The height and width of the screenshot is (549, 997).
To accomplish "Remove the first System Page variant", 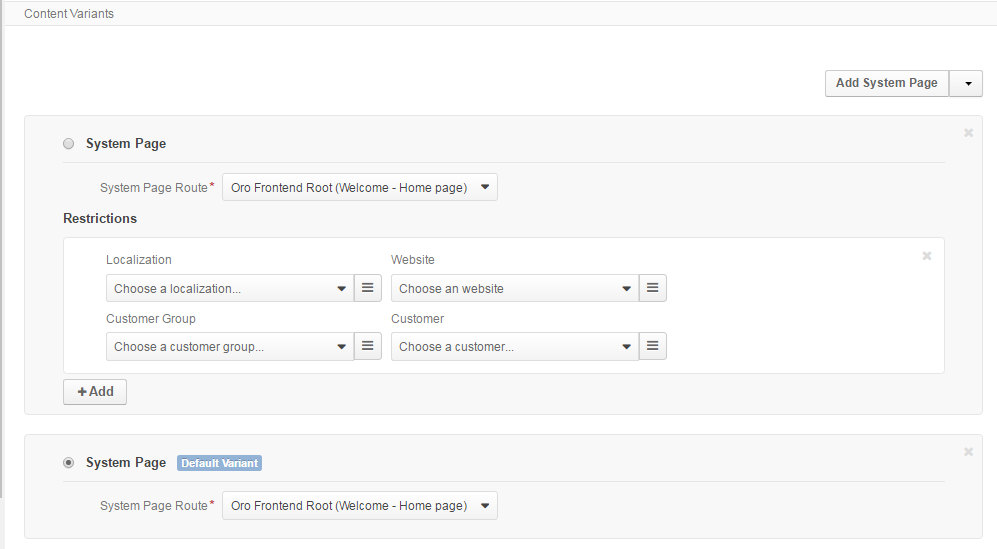I will (x=968, y=133).
